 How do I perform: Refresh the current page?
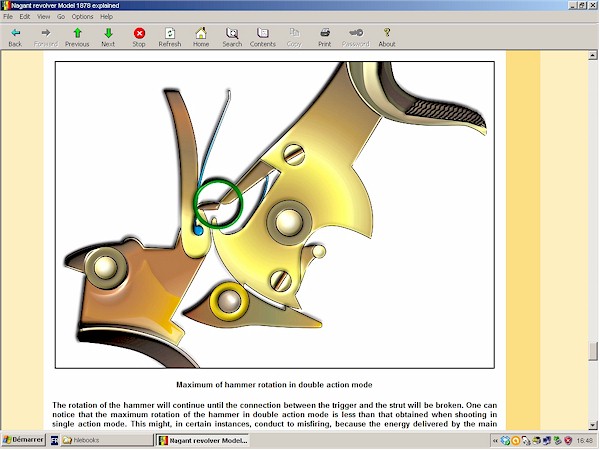click(170, 38)
